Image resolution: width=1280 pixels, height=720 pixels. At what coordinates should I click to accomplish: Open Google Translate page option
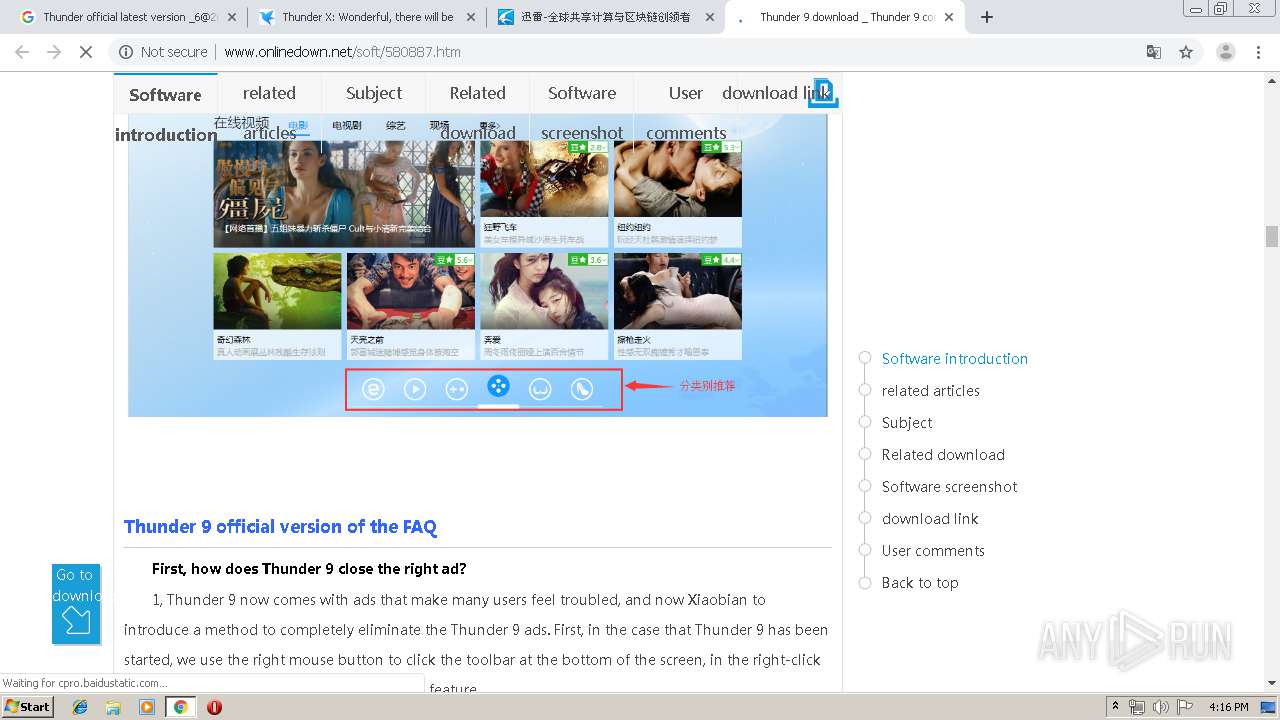1153,52
